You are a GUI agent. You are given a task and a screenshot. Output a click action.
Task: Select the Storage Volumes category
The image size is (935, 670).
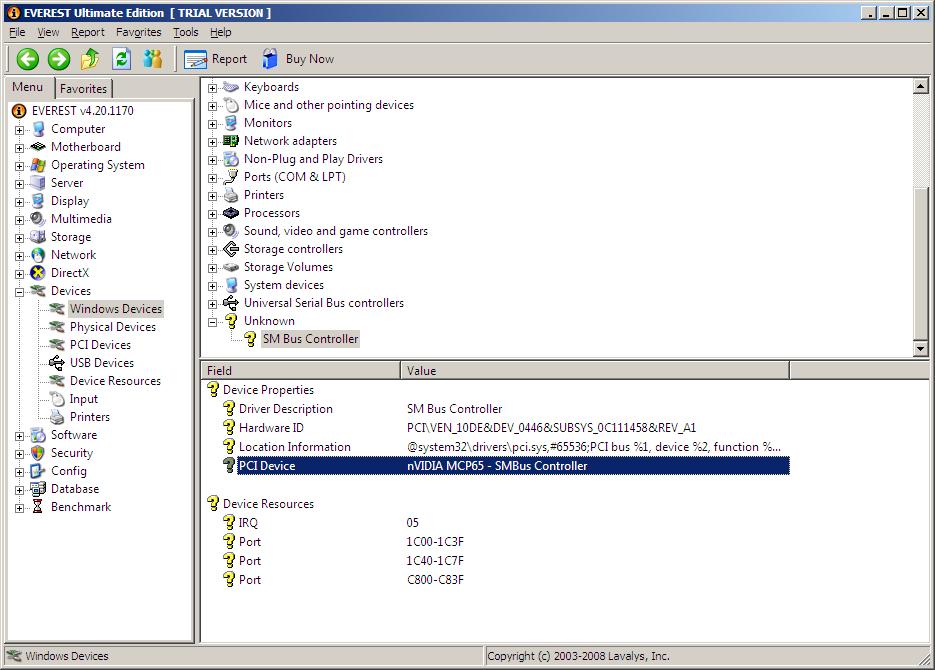[288, 267]
